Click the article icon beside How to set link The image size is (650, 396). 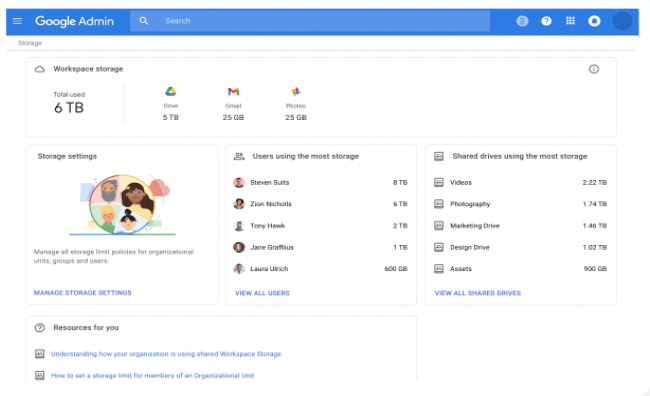point(40,375)
